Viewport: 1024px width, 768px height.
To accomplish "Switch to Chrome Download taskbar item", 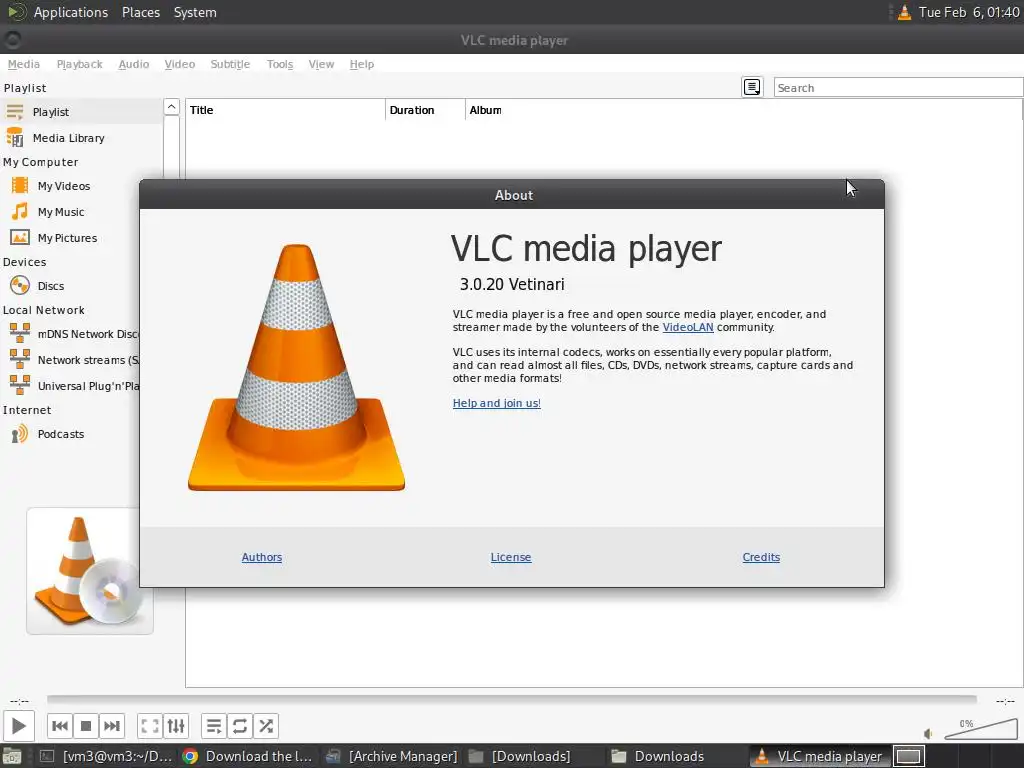I will 248,756.
